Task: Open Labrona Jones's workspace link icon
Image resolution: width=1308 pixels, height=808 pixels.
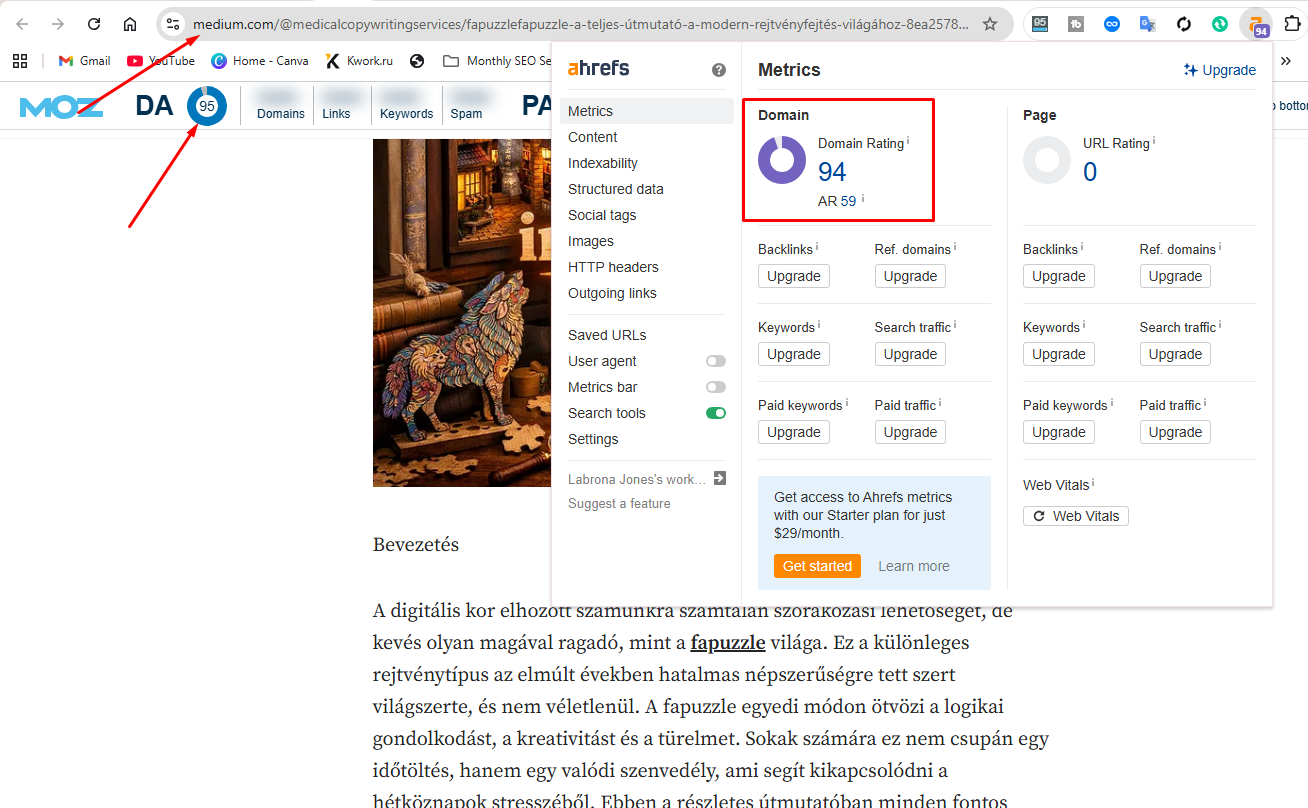Action: tap(719, 479)
